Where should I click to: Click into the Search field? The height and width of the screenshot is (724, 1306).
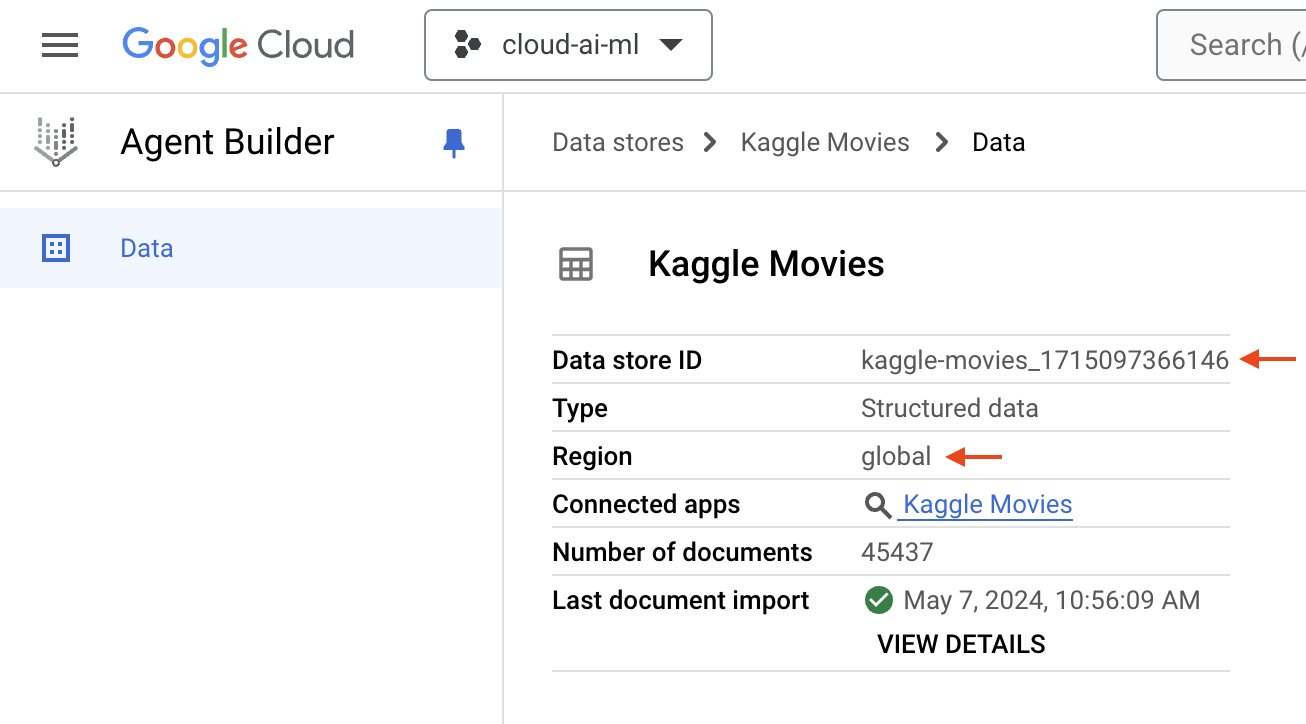click(x=1231, y=45)
